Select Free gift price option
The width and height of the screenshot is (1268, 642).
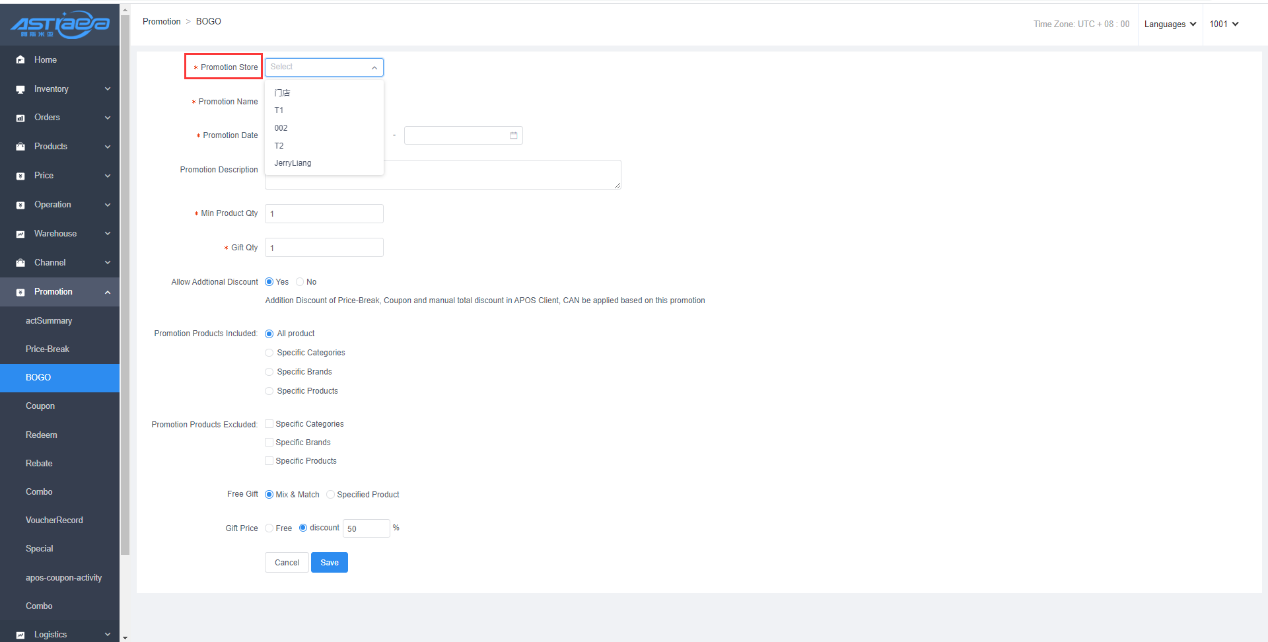click(269, 528)
